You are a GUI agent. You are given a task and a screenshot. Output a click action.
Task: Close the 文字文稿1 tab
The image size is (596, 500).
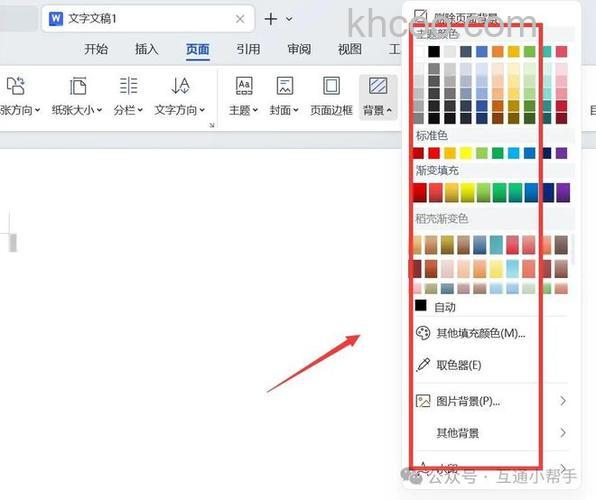pos(240,19)
